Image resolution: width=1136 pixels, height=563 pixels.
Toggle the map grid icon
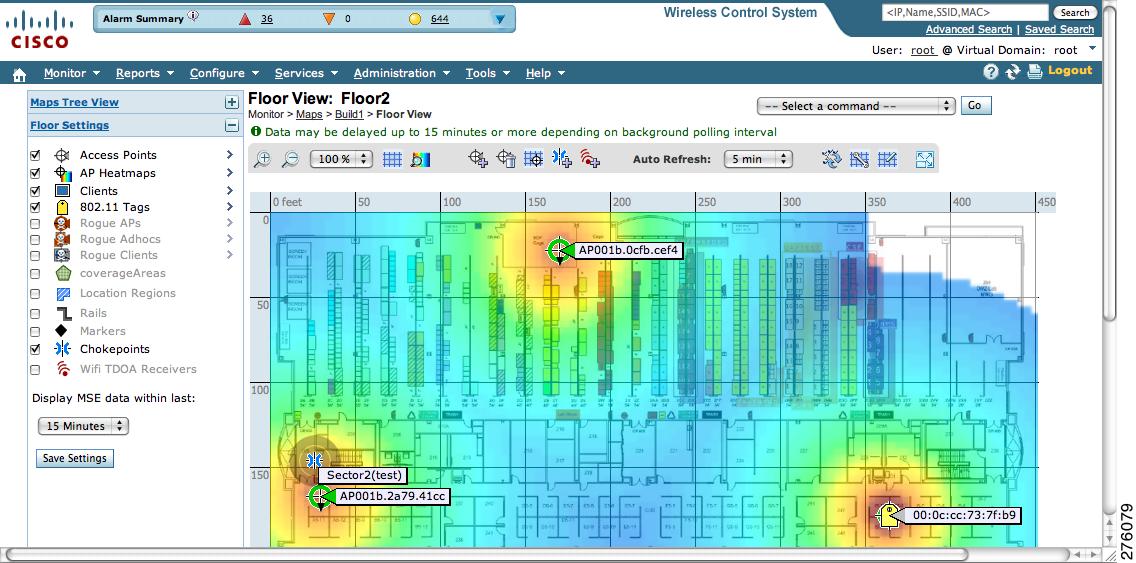(x=392, y=159)
